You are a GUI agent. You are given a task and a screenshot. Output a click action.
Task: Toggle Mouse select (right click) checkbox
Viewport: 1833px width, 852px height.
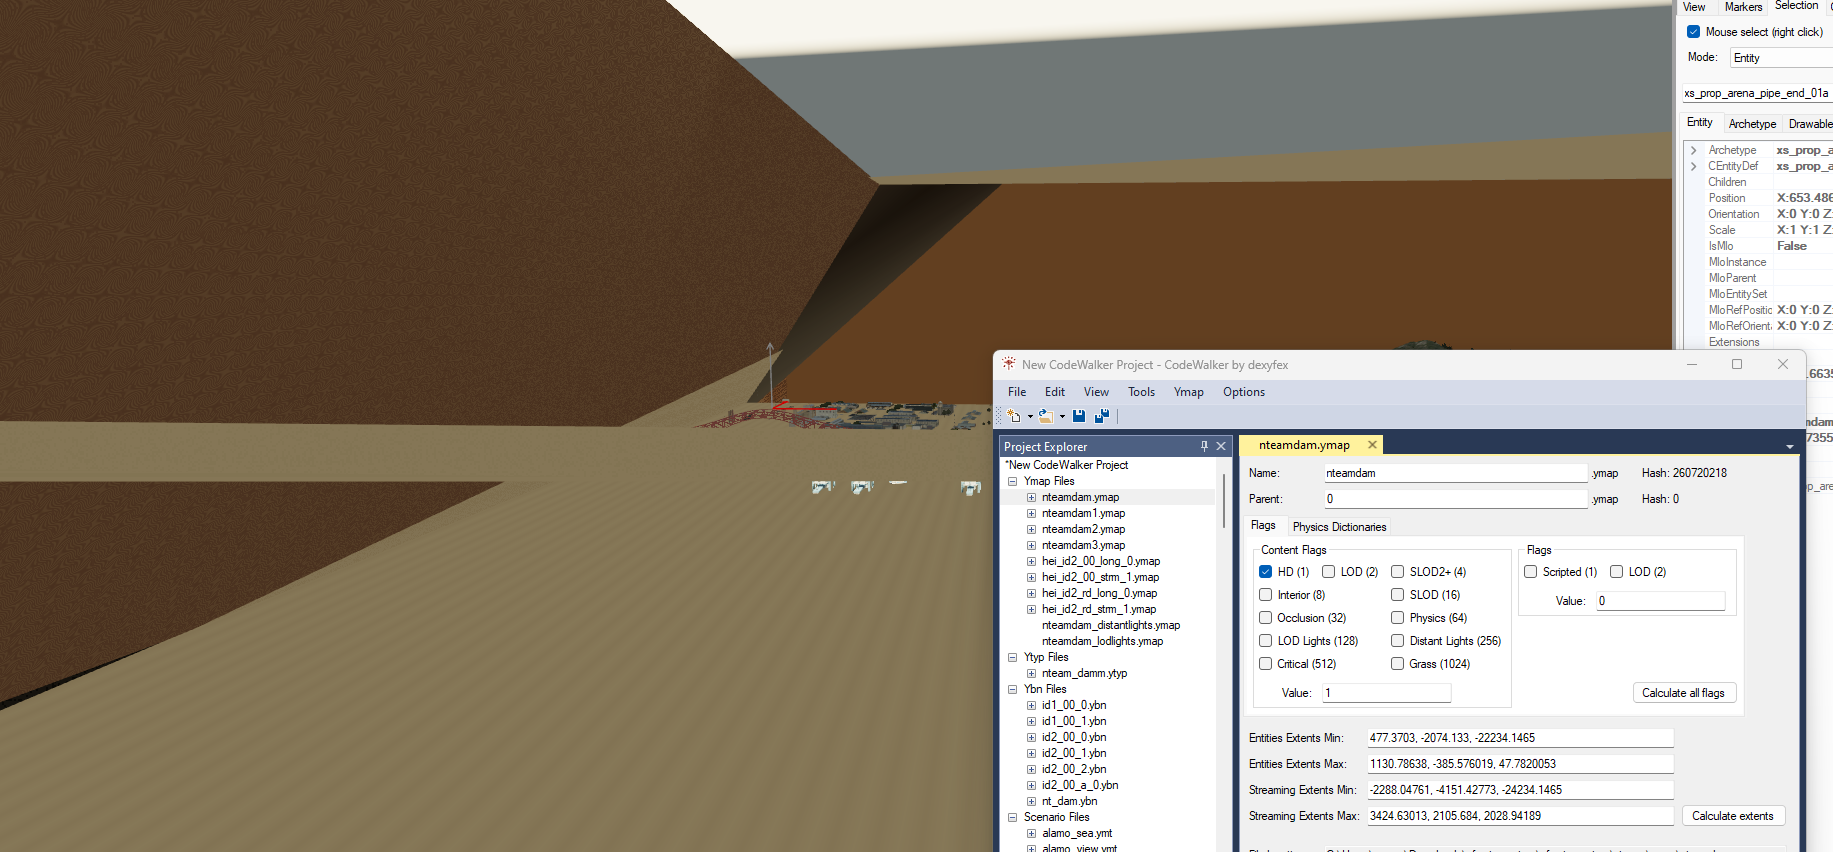coord(1693,32)
